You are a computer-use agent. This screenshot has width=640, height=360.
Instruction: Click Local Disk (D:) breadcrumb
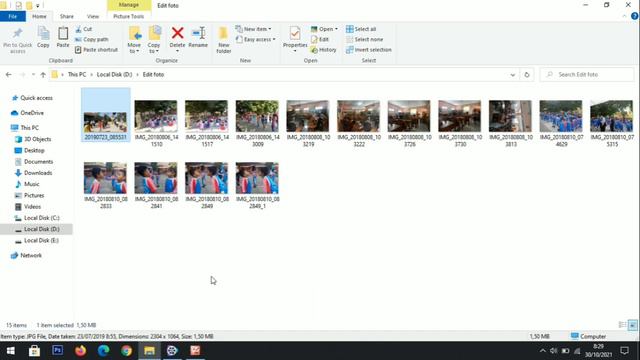[114, 74]
